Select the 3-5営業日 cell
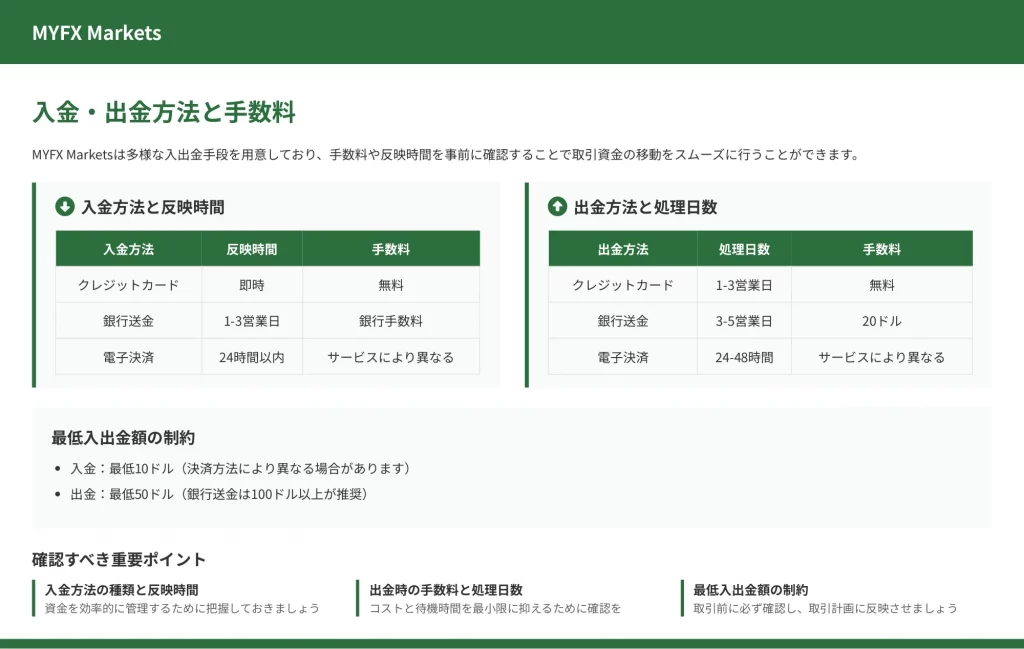The width and height of the screenshot is (1024, 649). (x=744, y=321)
